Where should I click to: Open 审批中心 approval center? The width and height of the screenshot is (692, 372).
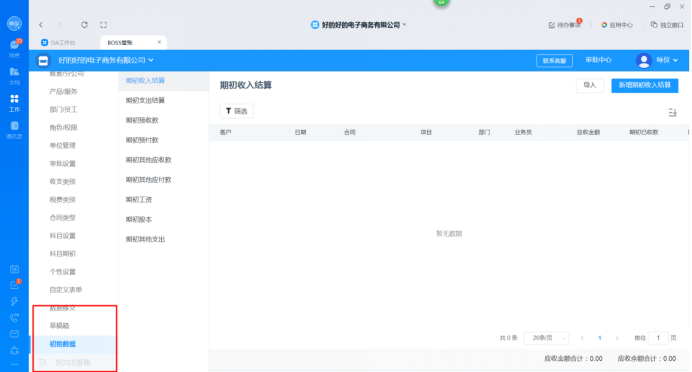598,60
